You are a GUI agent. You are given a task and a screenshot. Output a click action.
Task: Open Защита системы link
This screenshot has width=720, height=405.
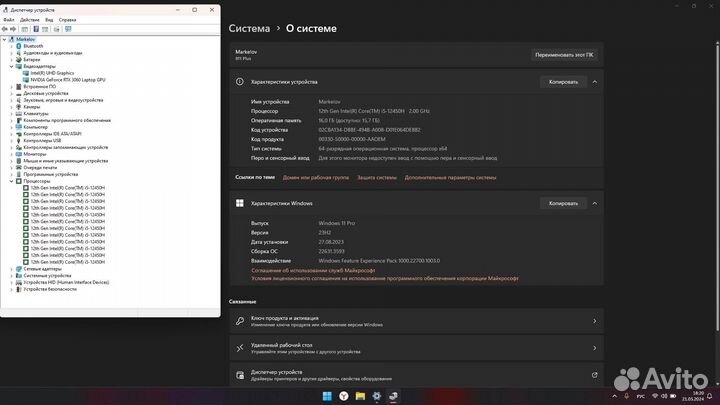377,177
